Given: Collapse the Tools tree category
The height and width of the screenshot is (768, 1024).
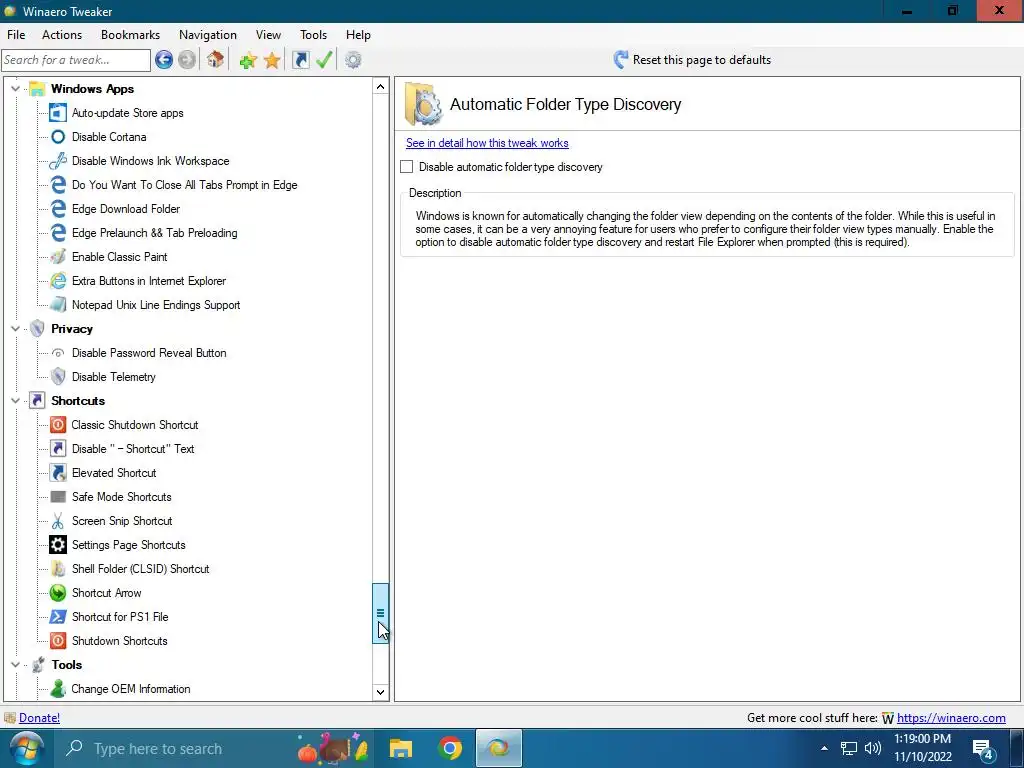Looking at the screenshot, I should (x=16, y=665).
